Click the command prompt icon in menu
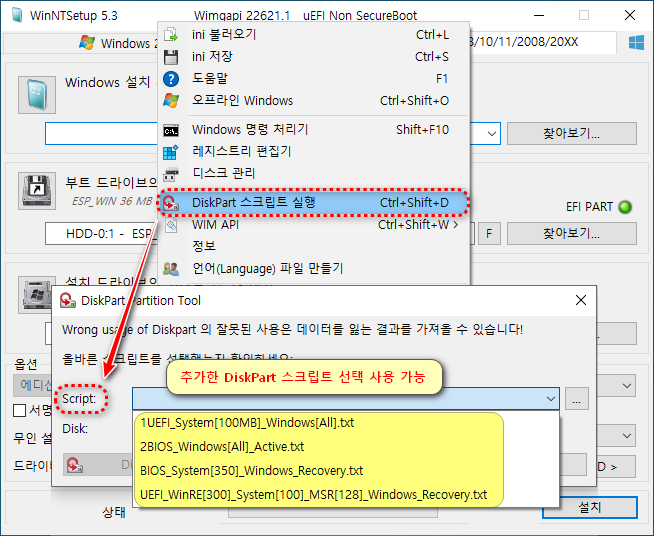Image resolution: width=654 pixels, height=536 pixels. (x=171, y=131)
